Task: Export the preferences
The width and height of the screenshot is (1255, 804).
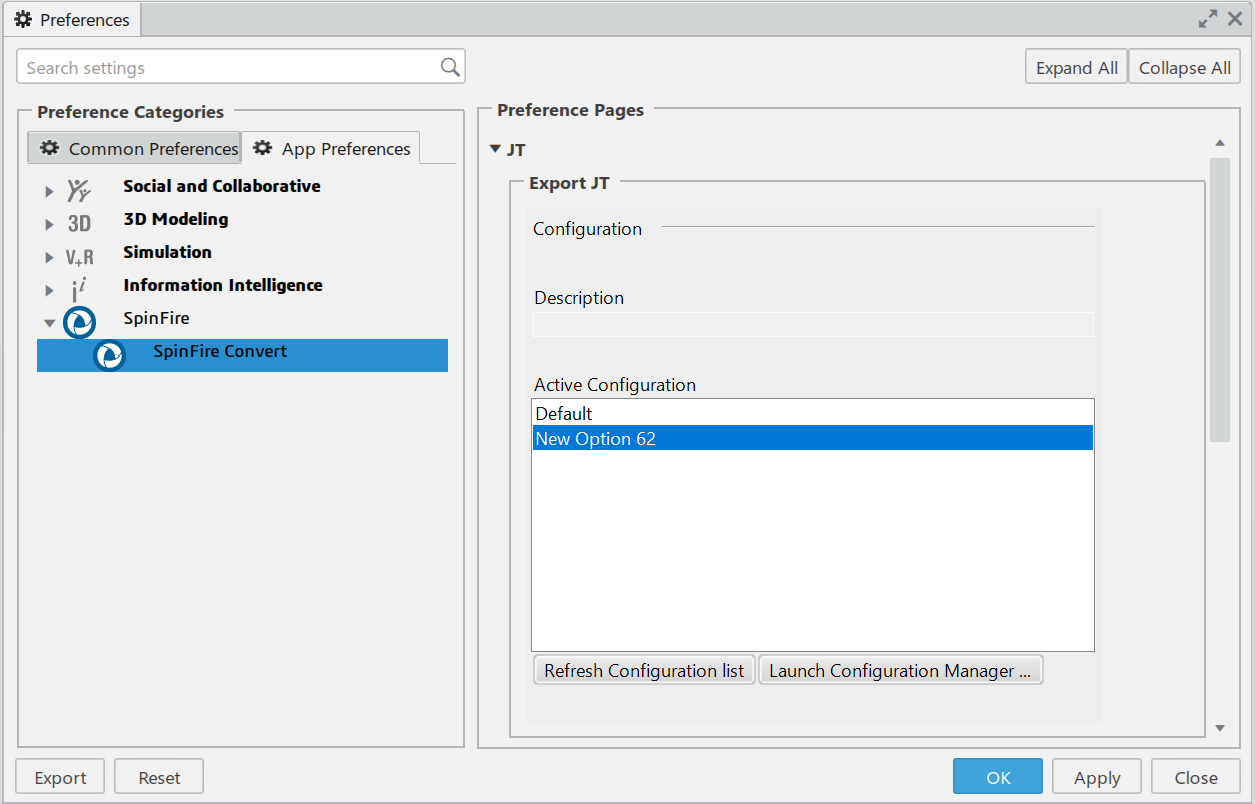Action: (x=61, y=777)
